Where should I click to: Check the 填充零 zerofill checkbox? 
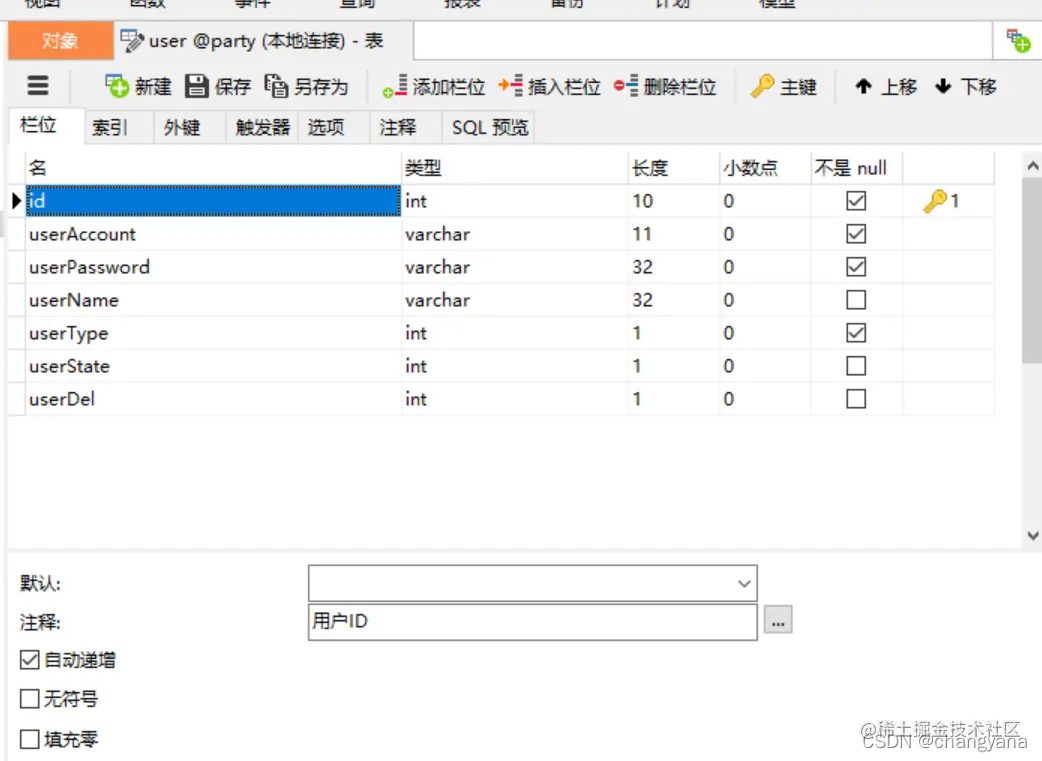pos(30,738)
